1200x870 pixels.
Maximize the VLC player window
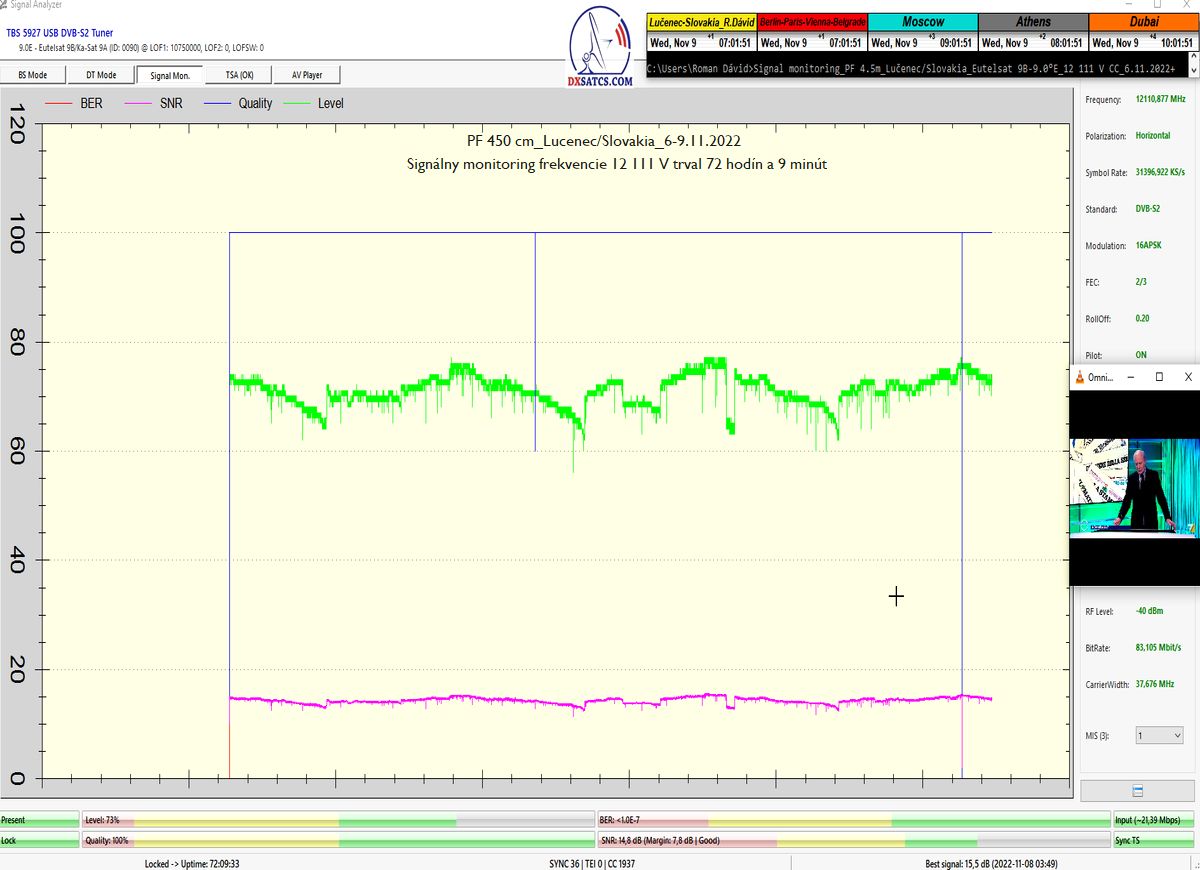point(1159,377)
